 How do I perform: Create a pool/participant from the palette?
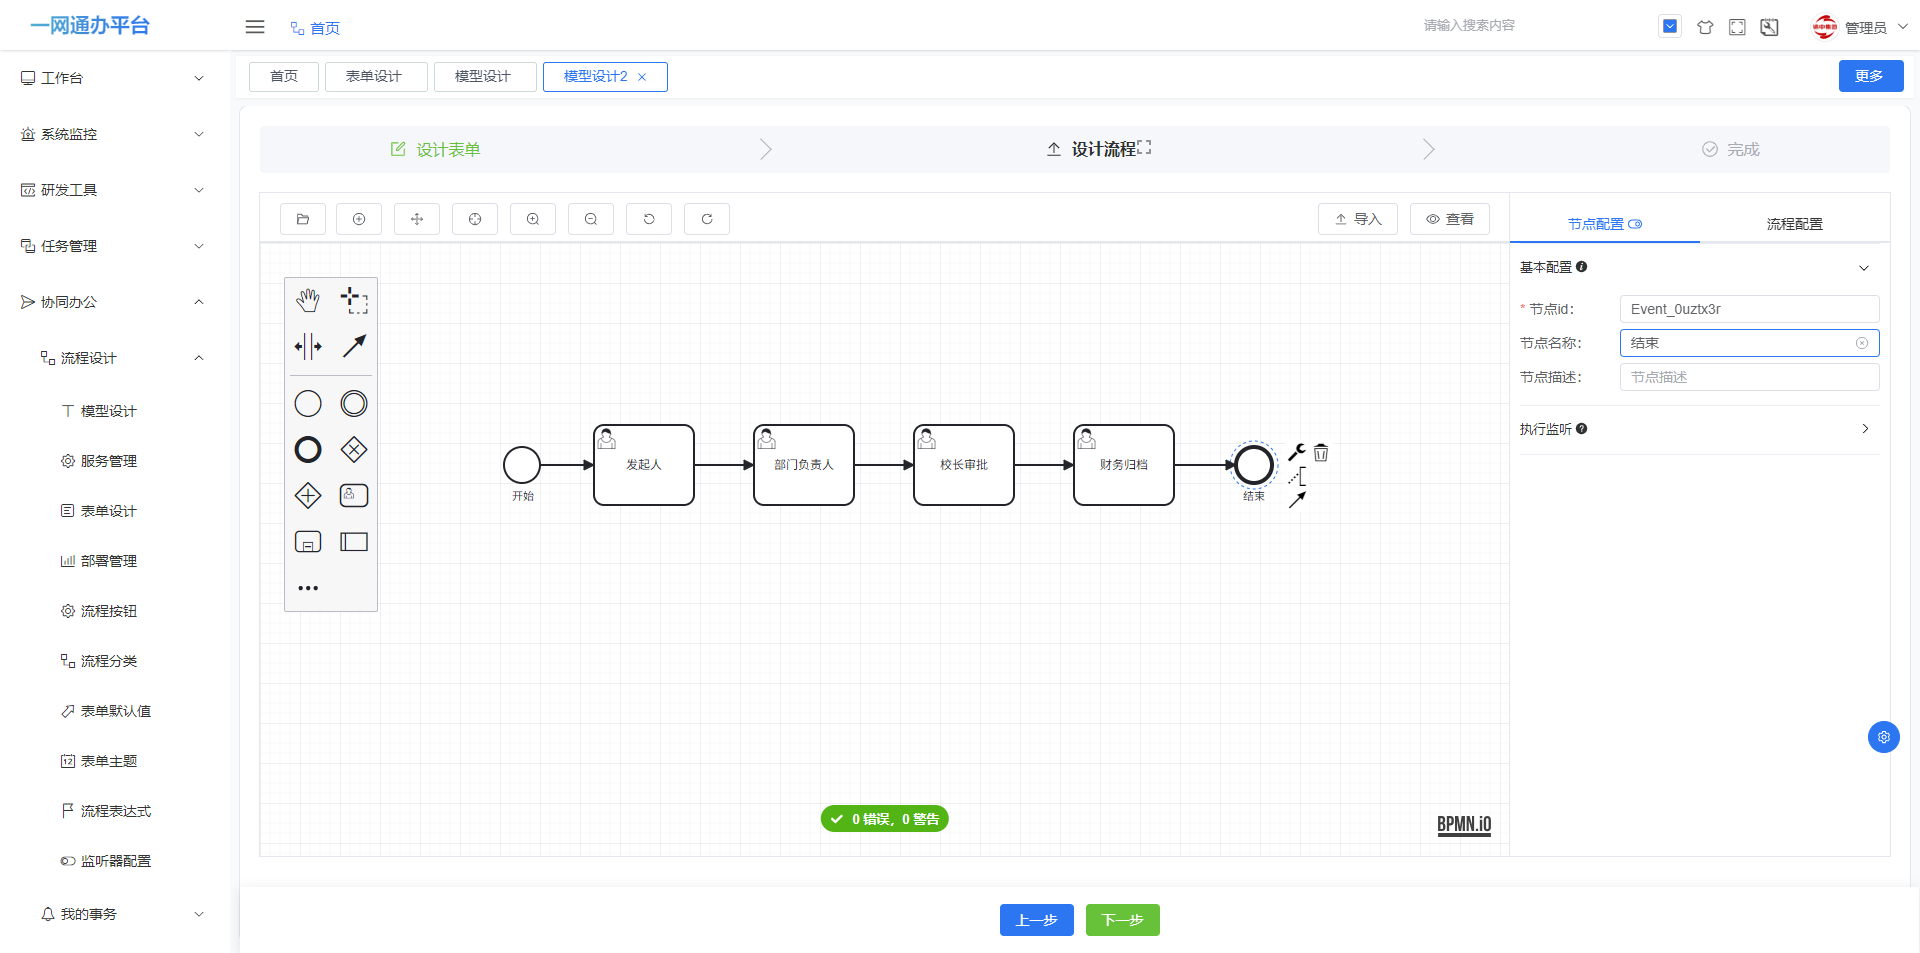click(x=354, y=542)
